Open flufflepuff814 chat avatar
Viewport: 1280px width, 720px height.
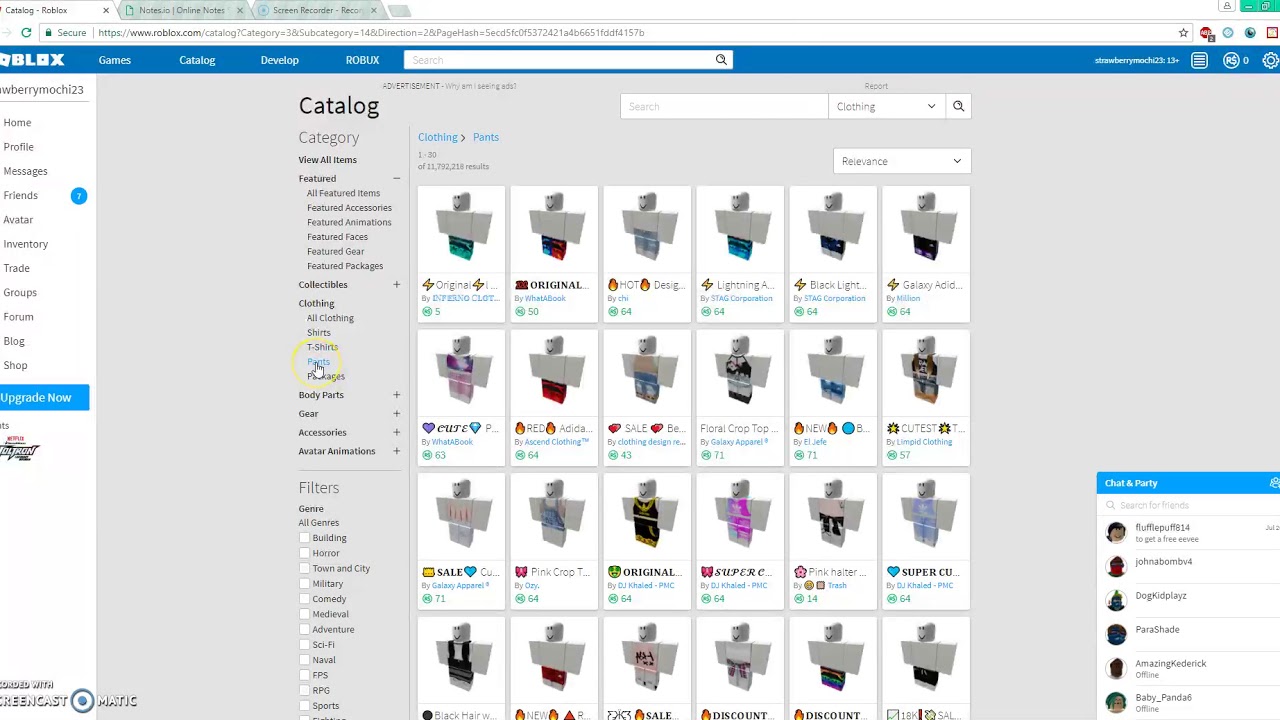click(1116, 532)
